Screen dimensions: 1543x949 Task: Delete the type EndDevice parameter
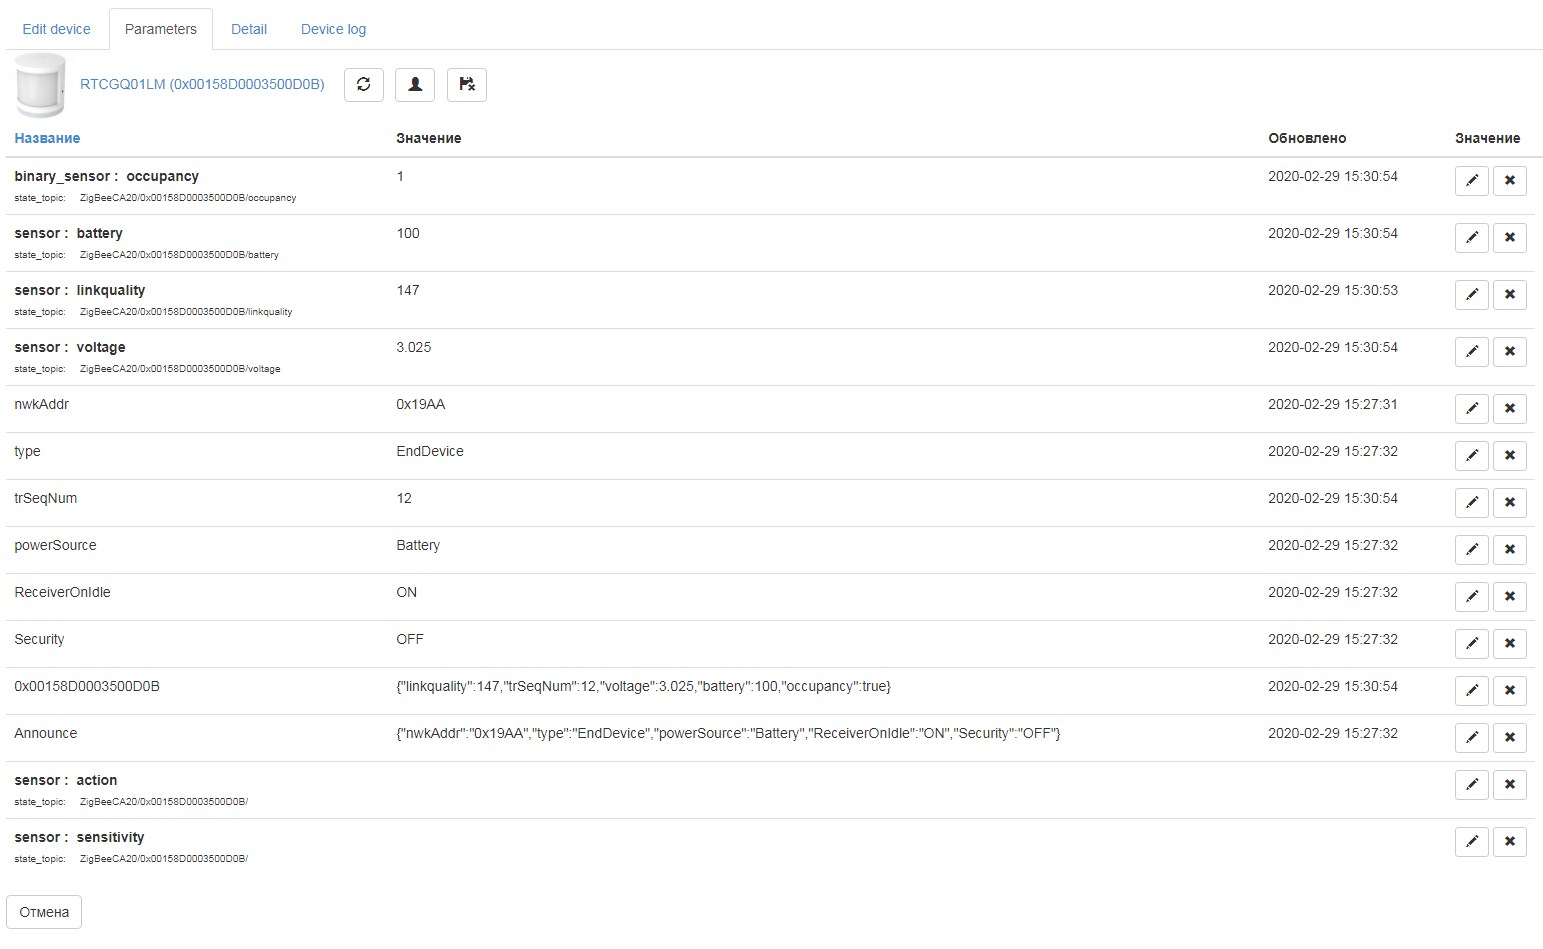pos(1509,456)
